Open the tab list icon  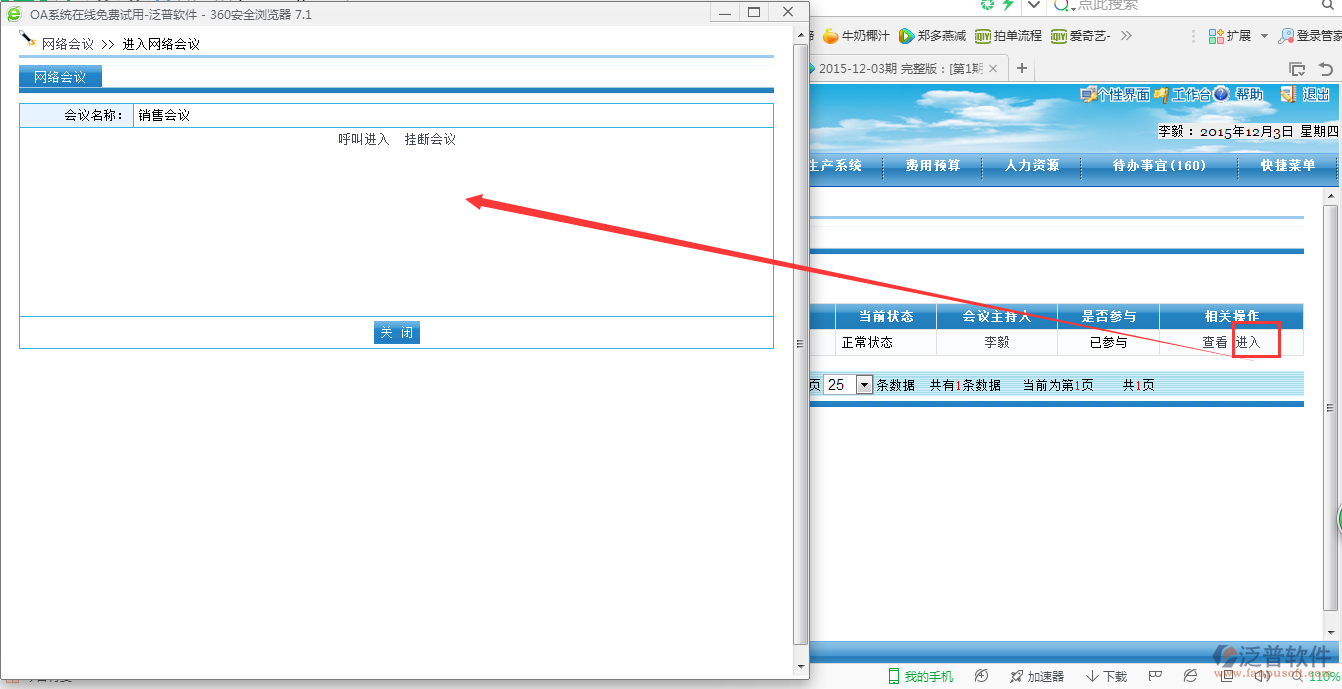point(1297,69)
